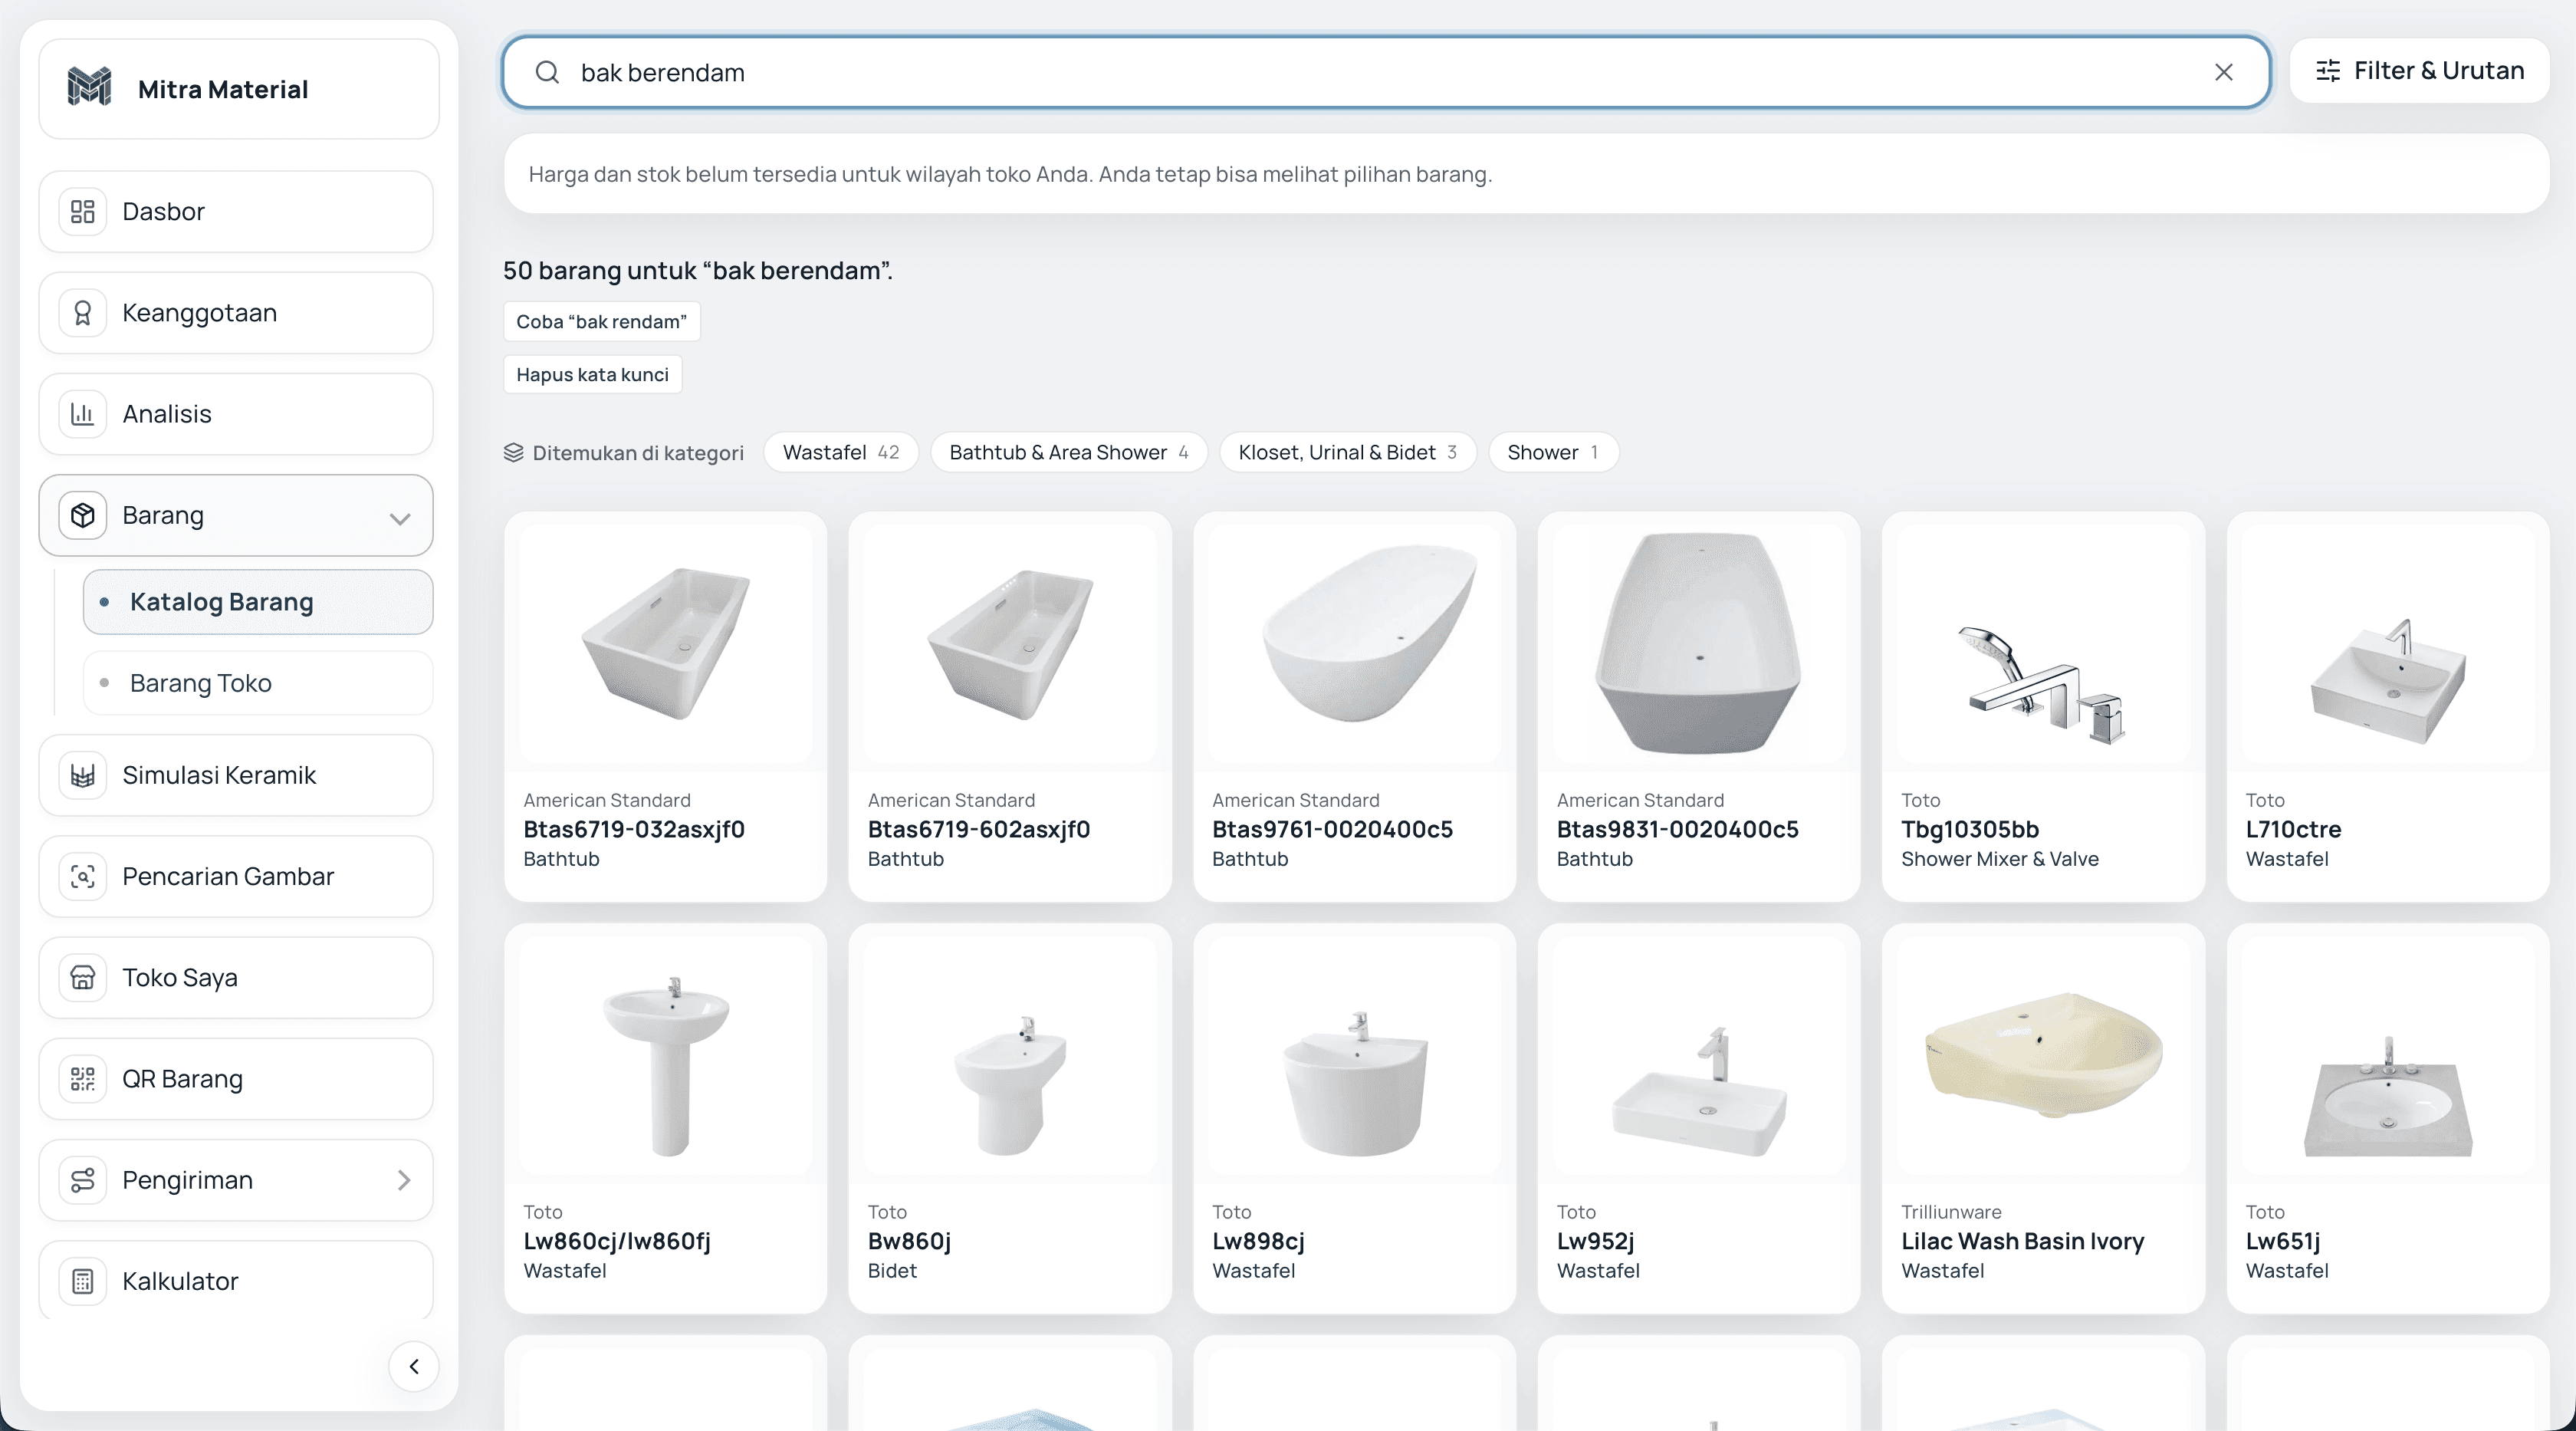Open the Barang Toko submenu item
This screenshot has width=2576, height=1431.
click(x=258, y=683)
